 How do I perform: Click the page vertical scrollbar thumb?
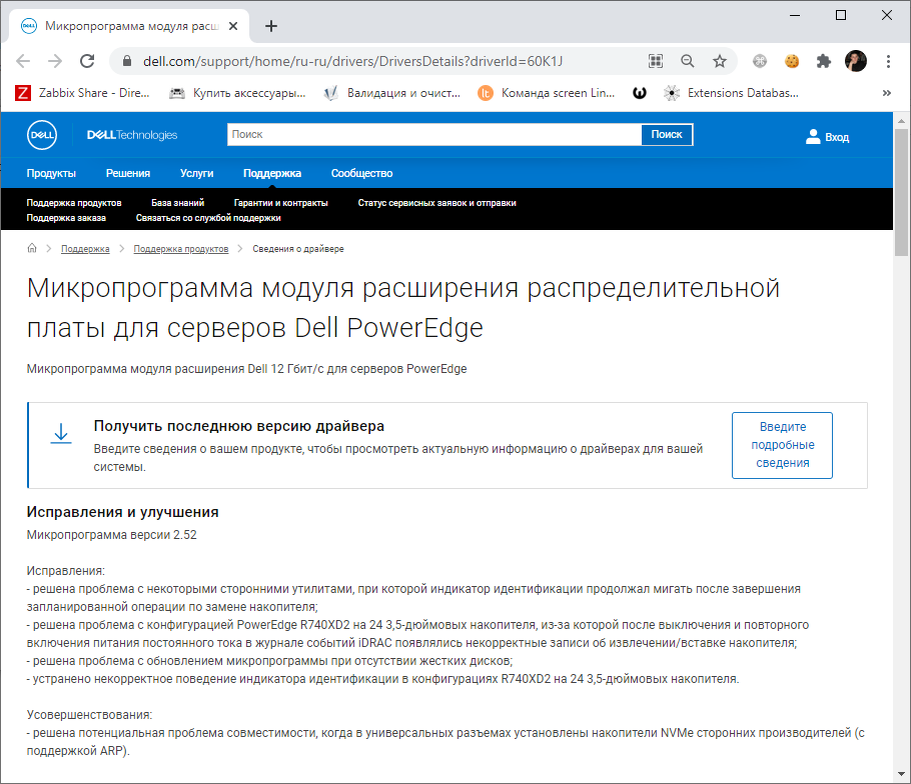click(x=901, y=192)
